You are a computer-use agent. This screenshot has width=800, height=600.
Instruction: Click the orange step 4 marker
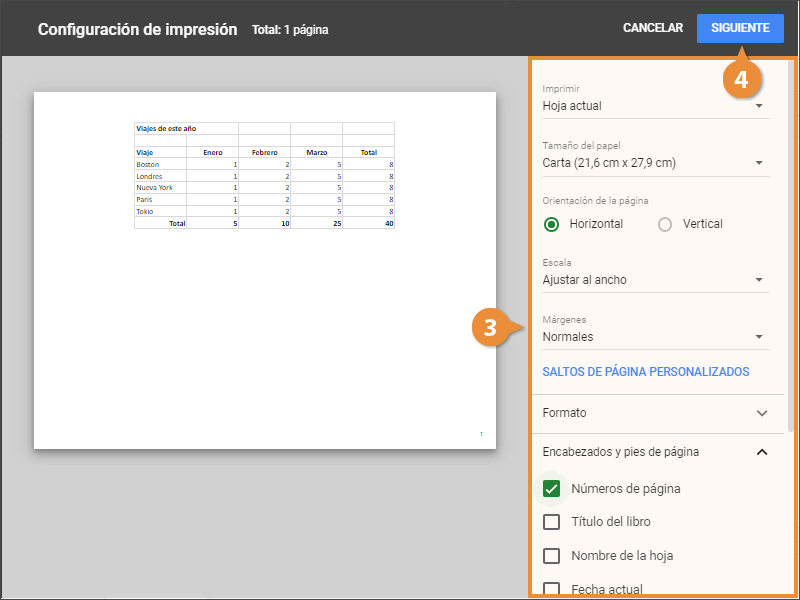[x=741, y=81]
